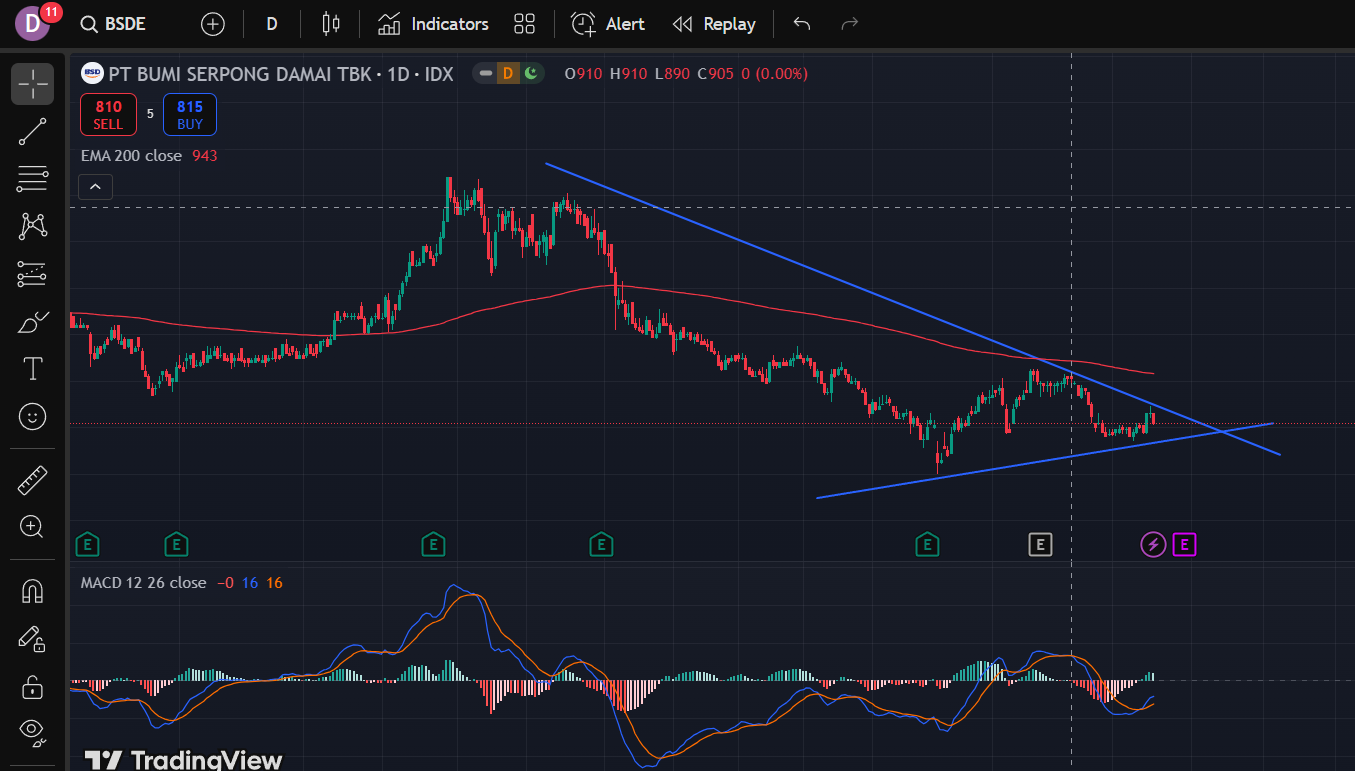The height and width of the screenshot is (771, 1355).
Task: Start Bar Replay mode
Action: click(x=713, y=24)
